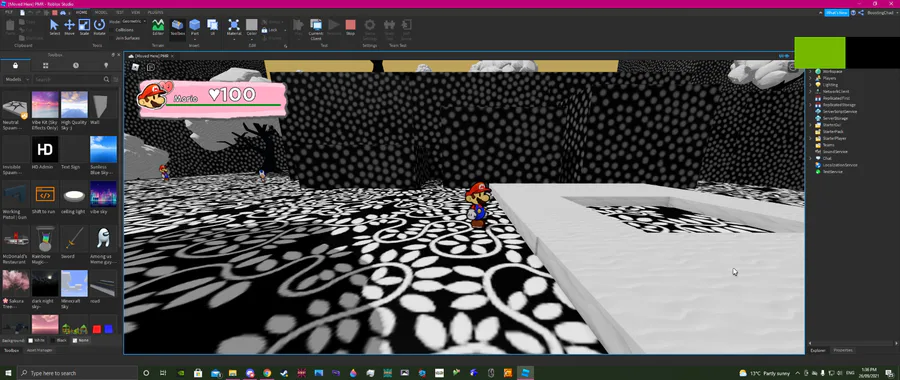Image resolution: width=900 pixels, height=380 pixels.
Task: Set toolbox background to White
Action: [37, 340]
